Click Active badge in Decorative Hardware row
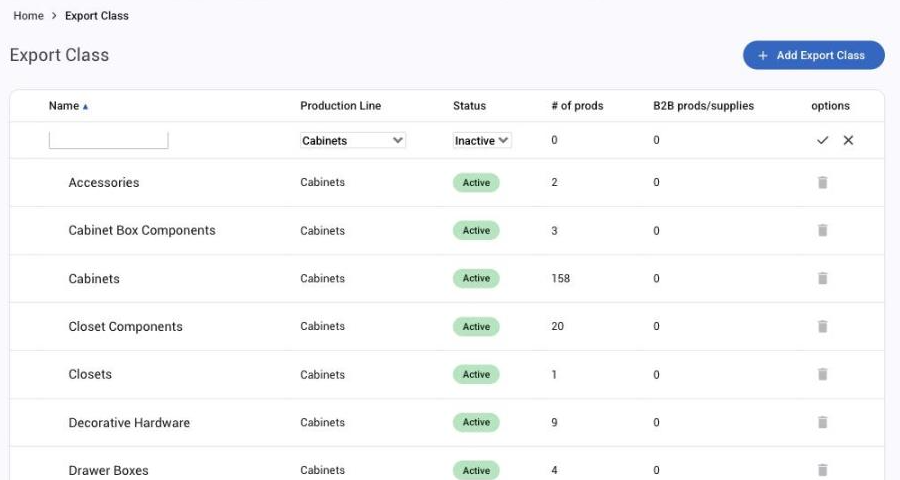 pos(476,422)
